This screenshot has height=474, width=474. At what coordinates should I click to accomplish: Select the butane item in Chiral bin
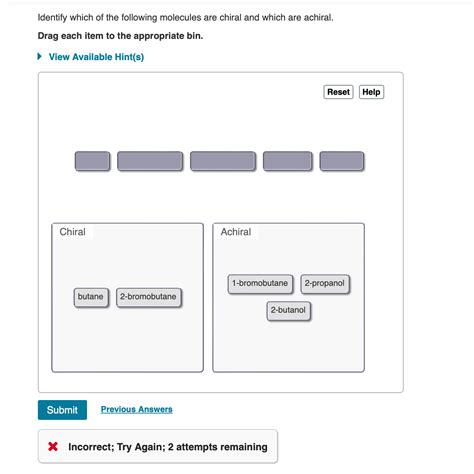point(91,297)
